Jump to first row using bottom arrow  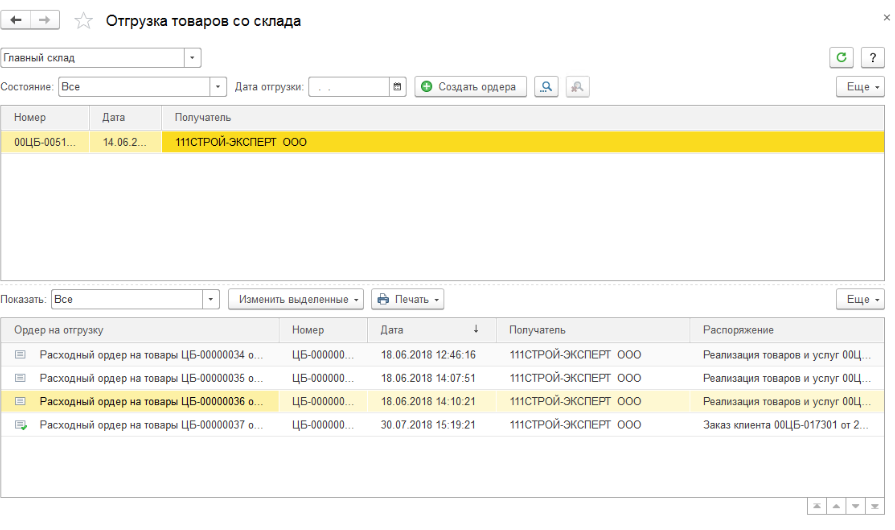(x=816, y=508)
